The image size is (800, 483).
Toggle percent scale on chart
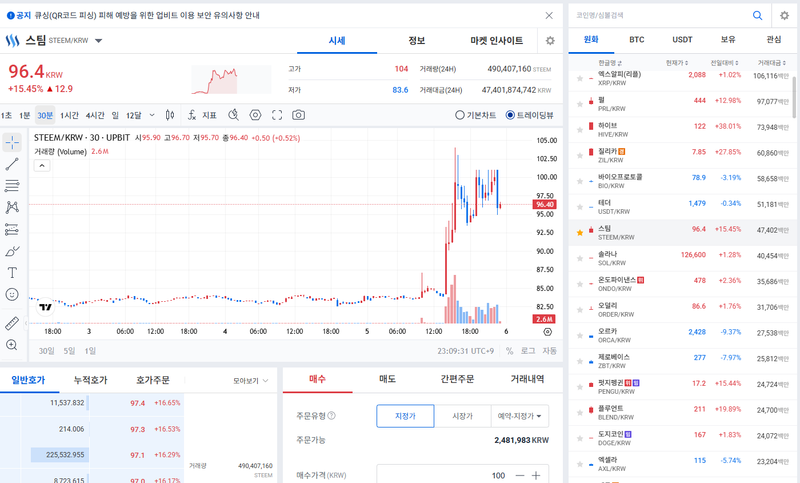point(509,351)
